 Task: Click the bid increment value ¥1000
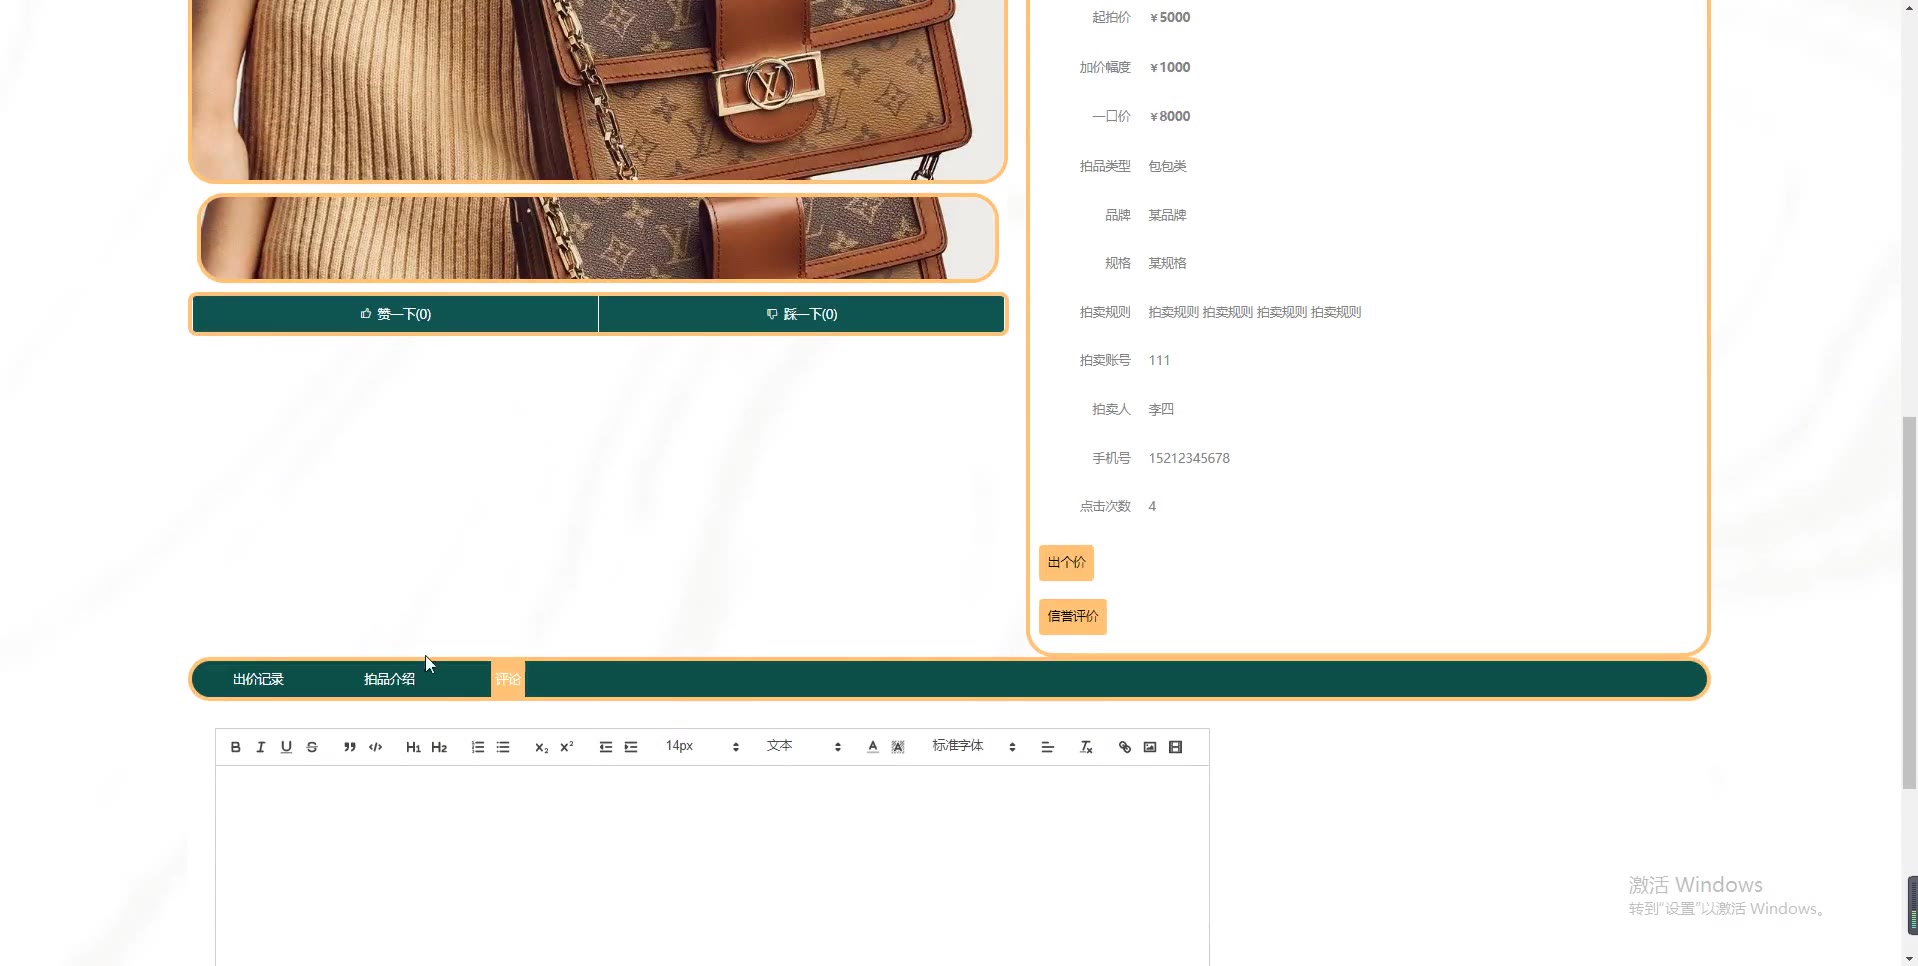[x=1170, y=67]
